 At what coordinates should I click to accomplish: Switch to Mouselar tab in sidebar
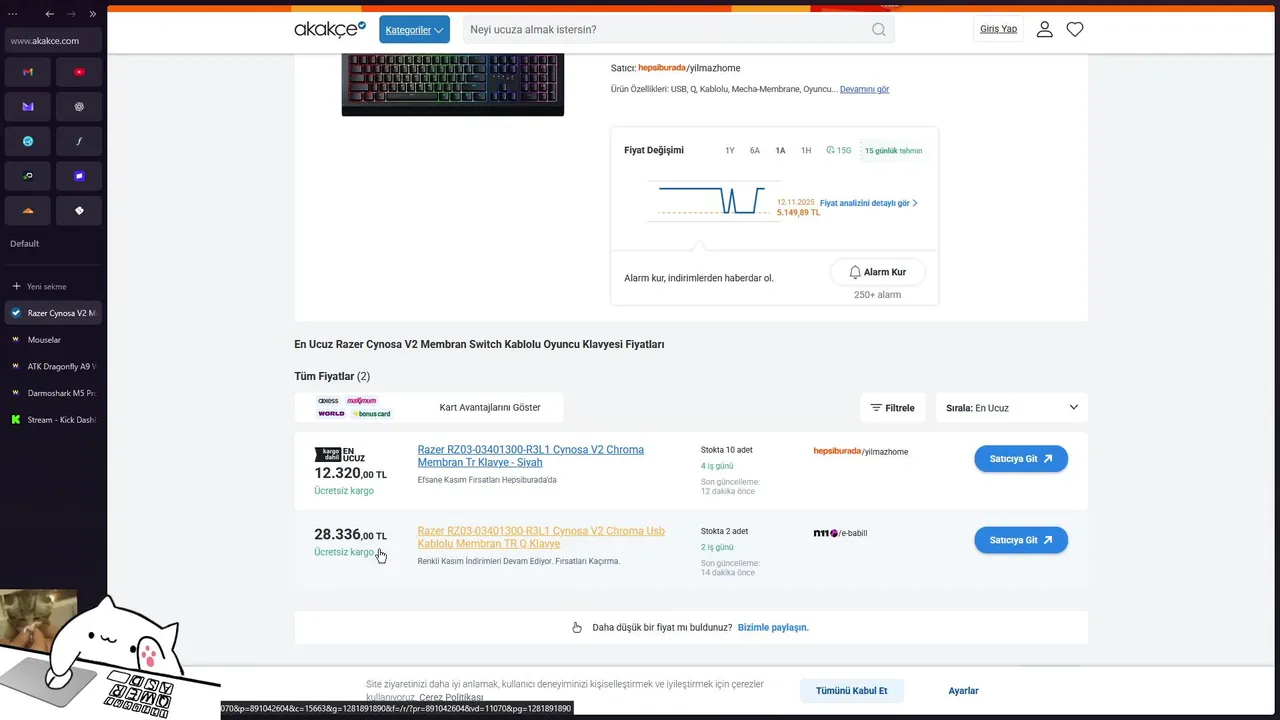pyautogui.click(x=53, y=340)
